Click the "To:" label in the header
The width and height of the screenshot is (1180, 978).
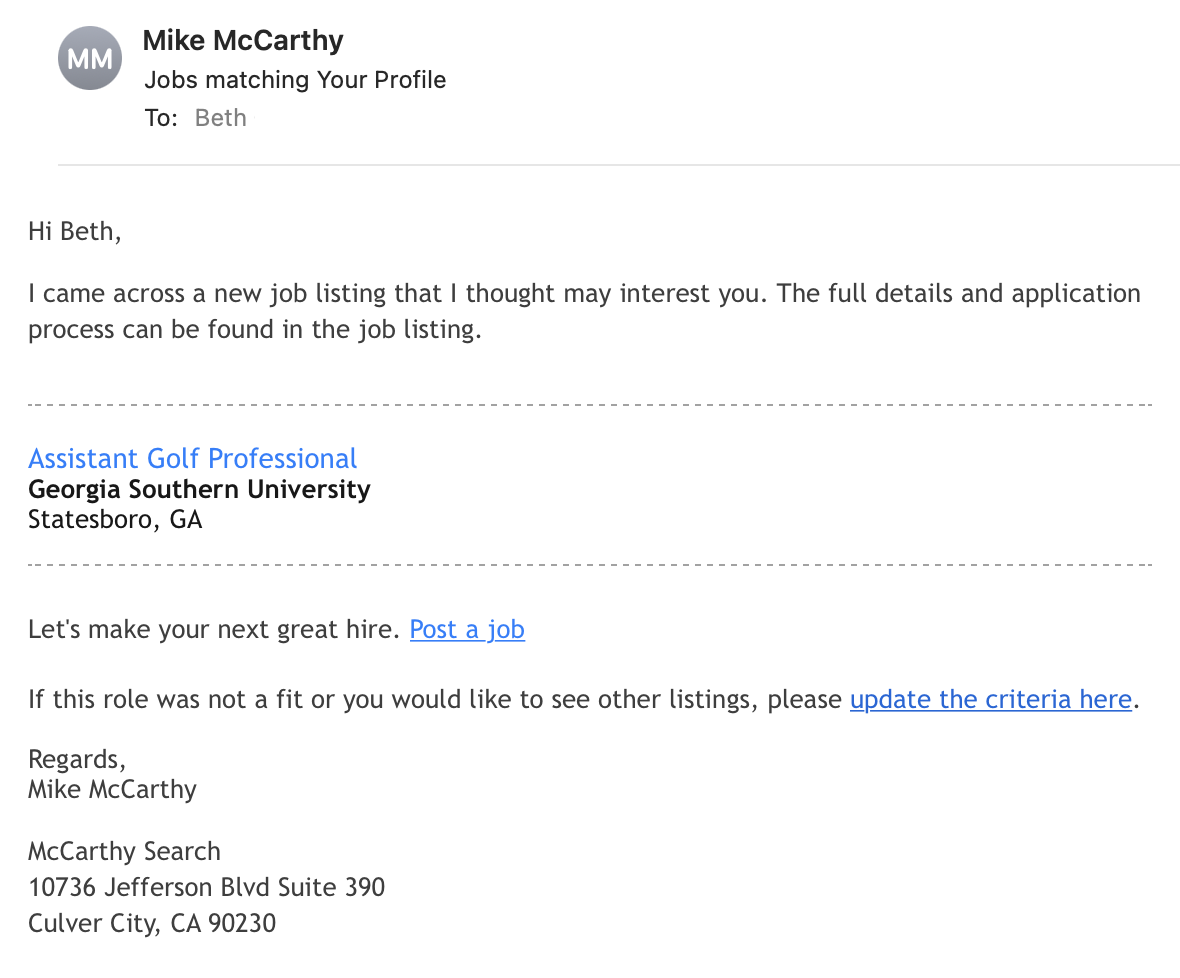(161, 118)
